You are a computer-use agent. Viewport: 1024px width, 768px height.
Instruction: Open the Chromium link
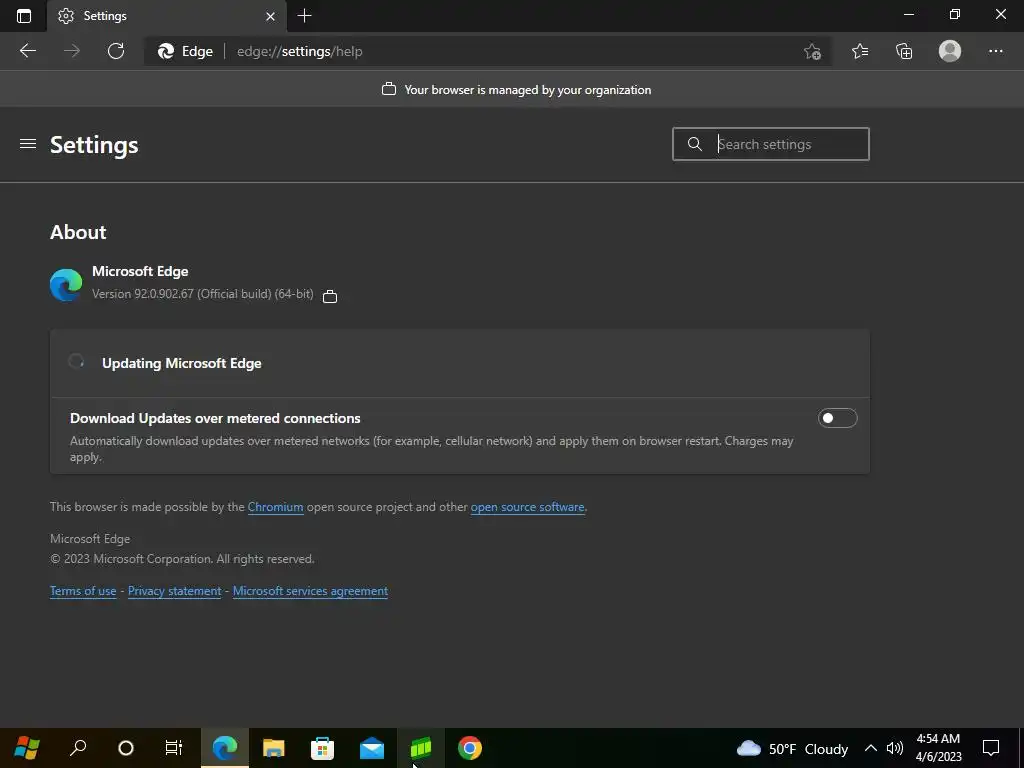[276, 507]
